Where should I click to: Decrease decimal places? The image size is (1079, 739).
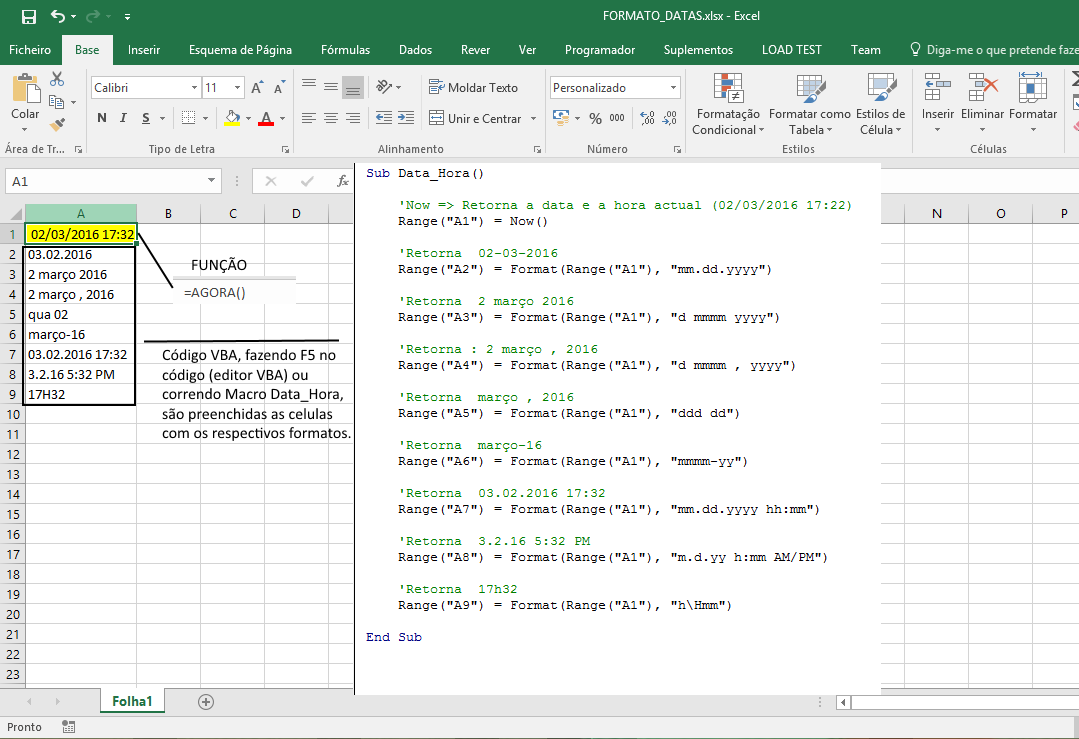670,118
